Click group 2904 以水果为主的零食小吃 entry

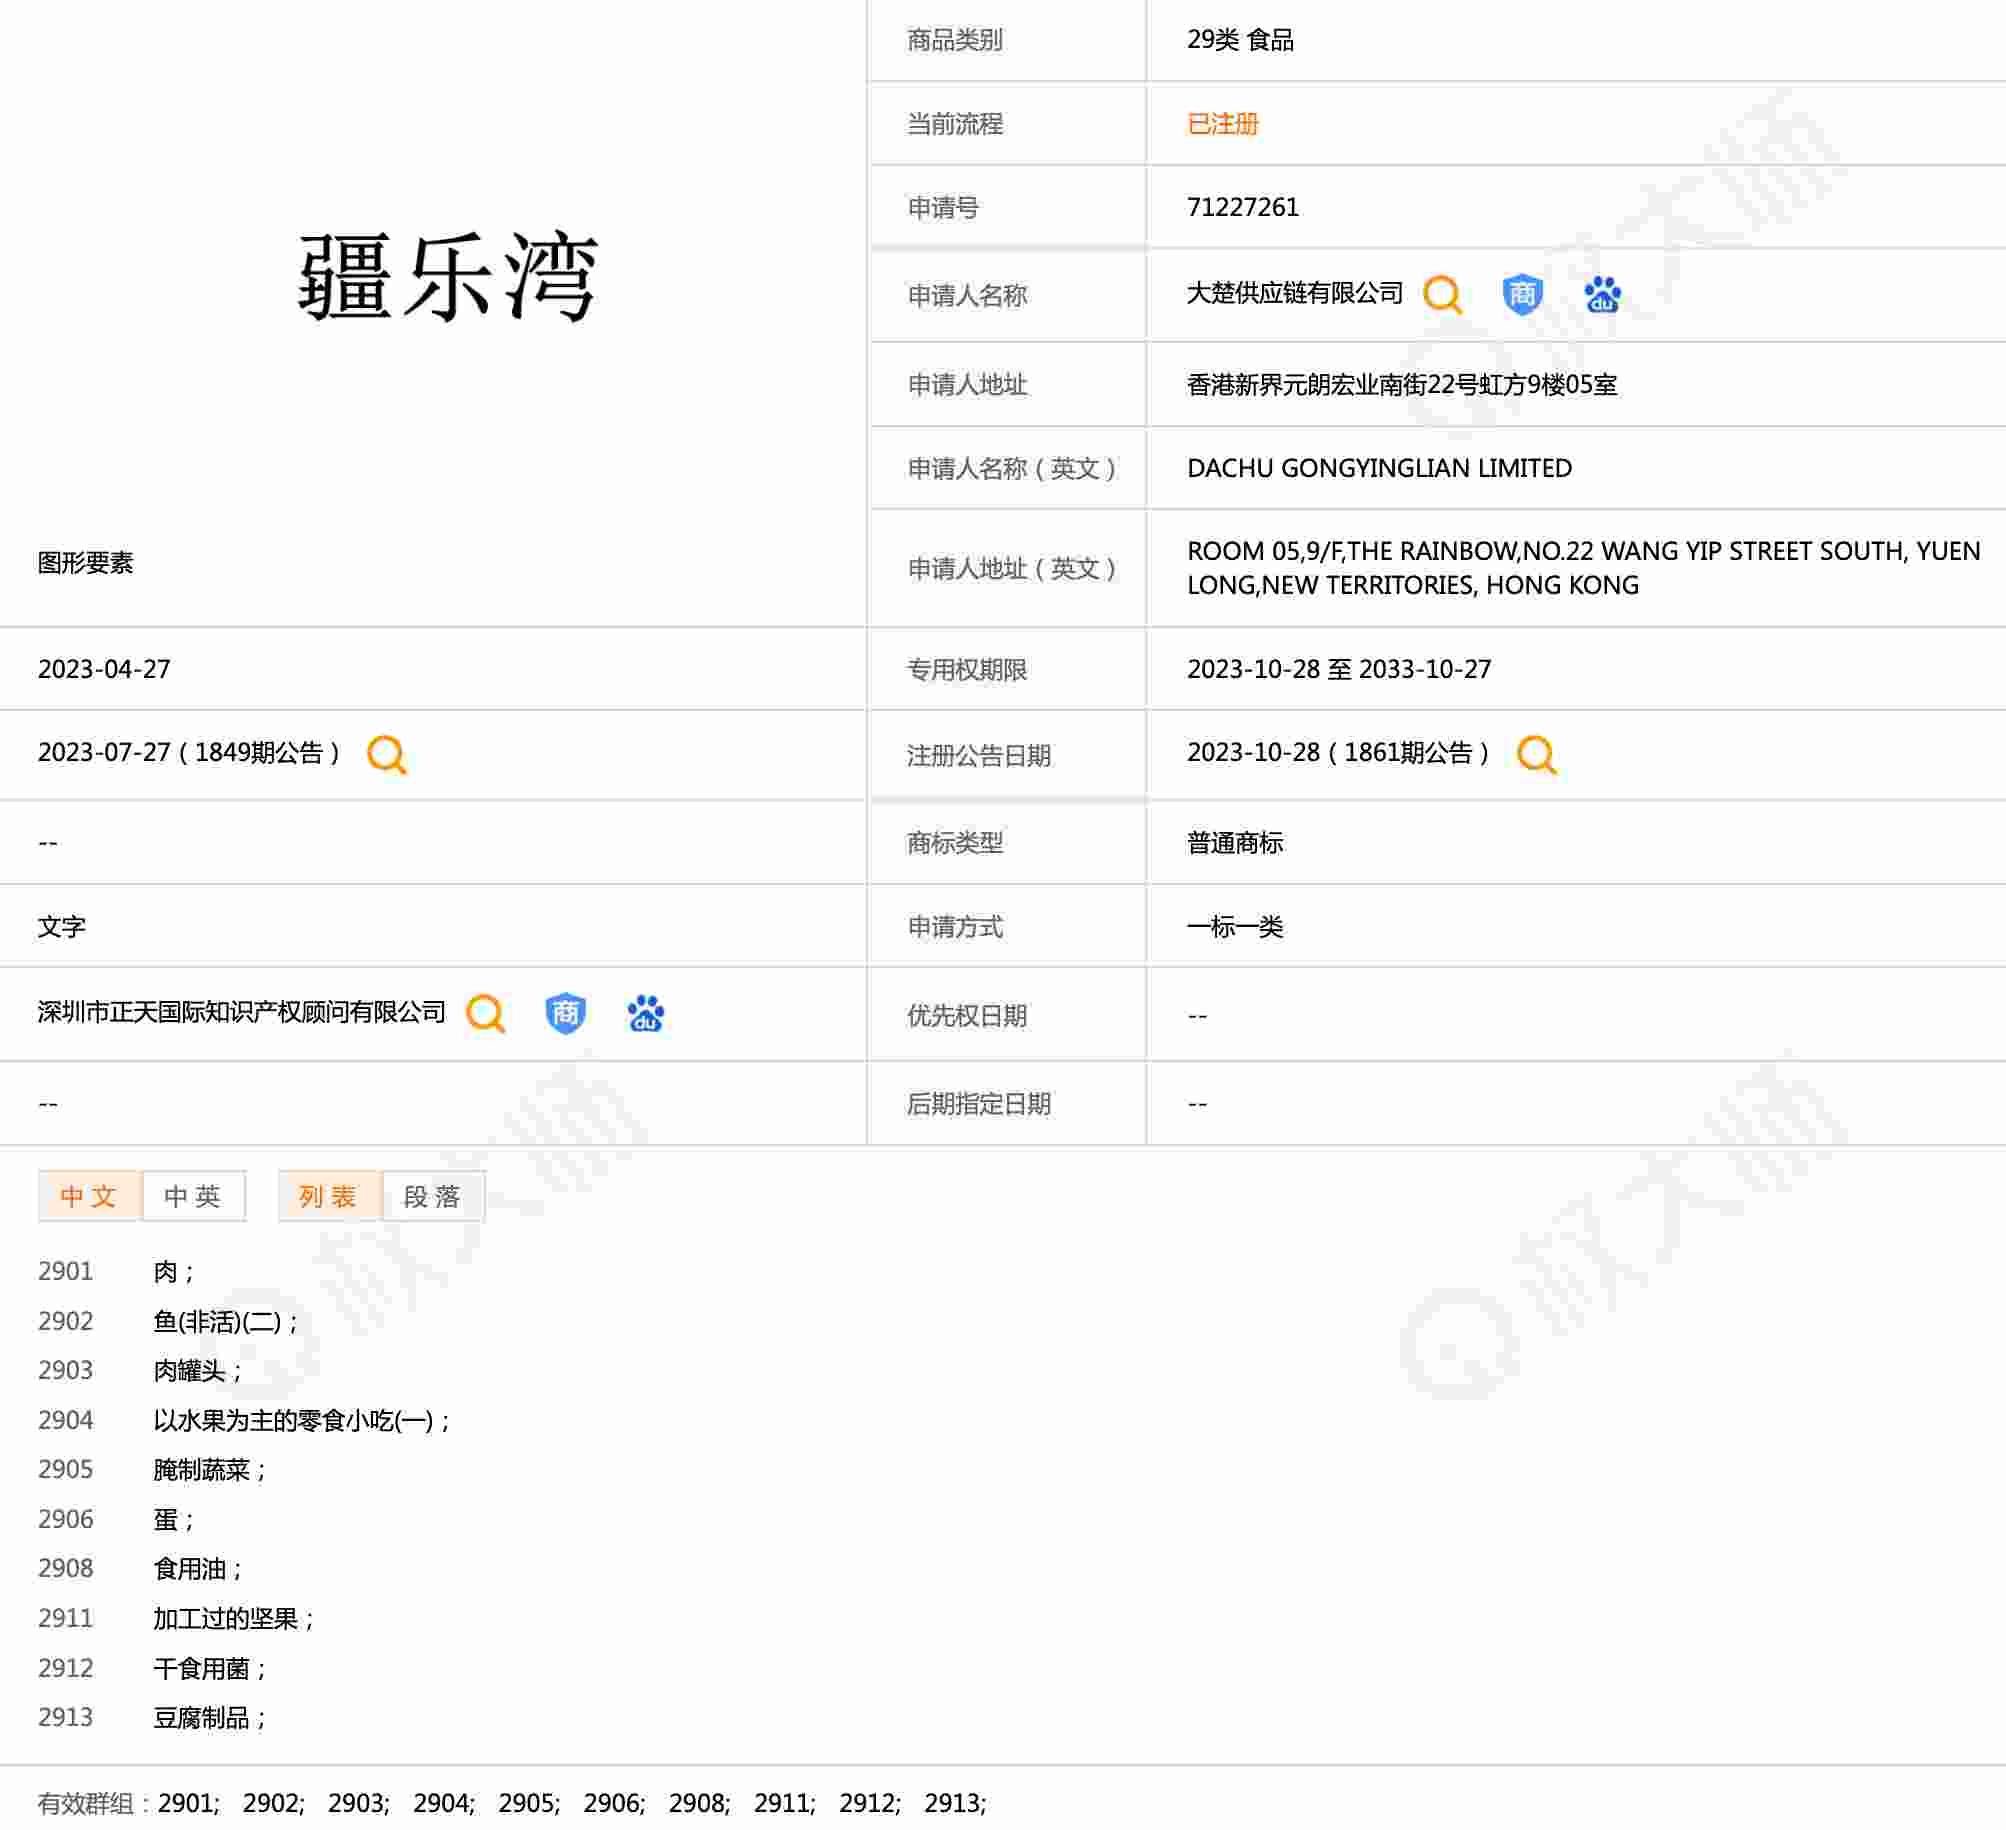300,1420
